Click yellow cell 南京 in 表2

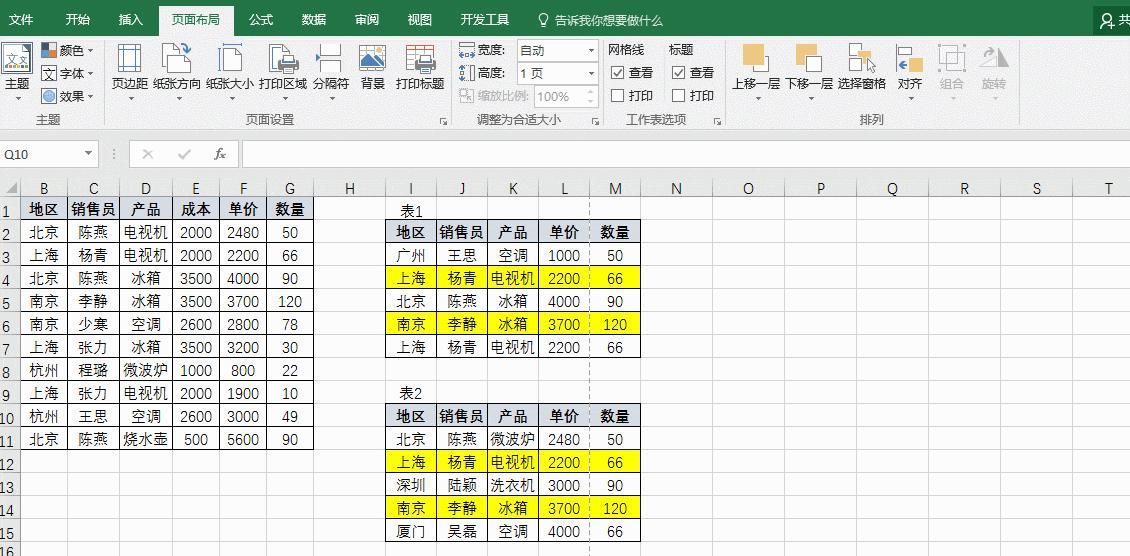[x=411, y=508]
